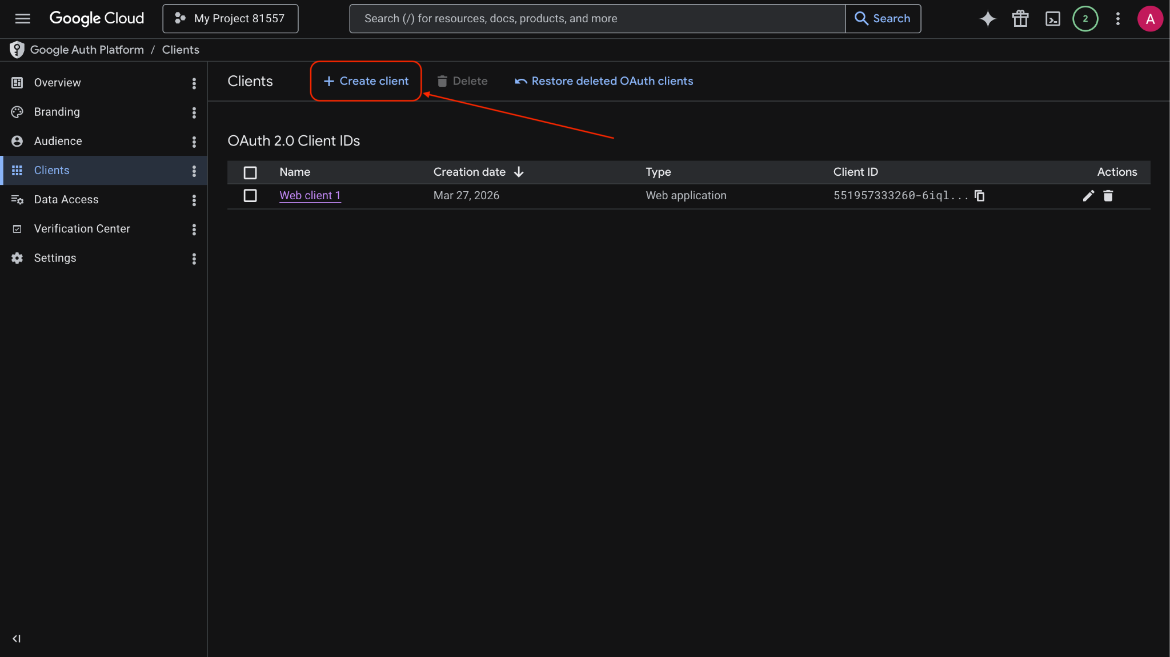Click the Client ID column header
Viewport: 1170px width, 657px height.
coord(855,172)
